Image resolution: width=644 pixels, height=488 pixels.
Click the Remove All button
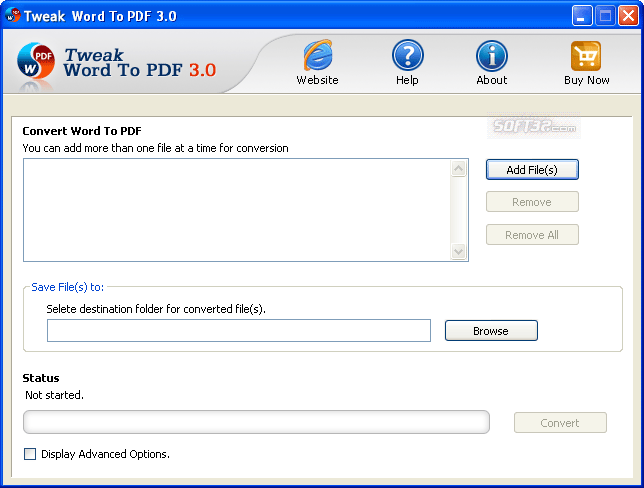click(x=532, y=235)
